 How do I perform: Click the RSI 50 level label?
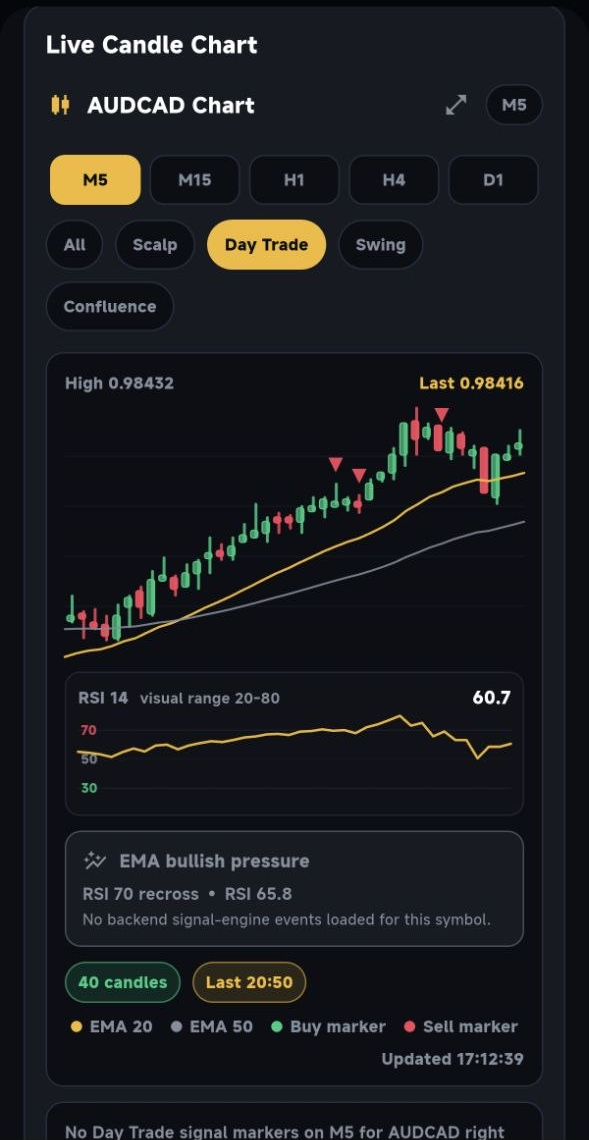[x=88, y=759]
